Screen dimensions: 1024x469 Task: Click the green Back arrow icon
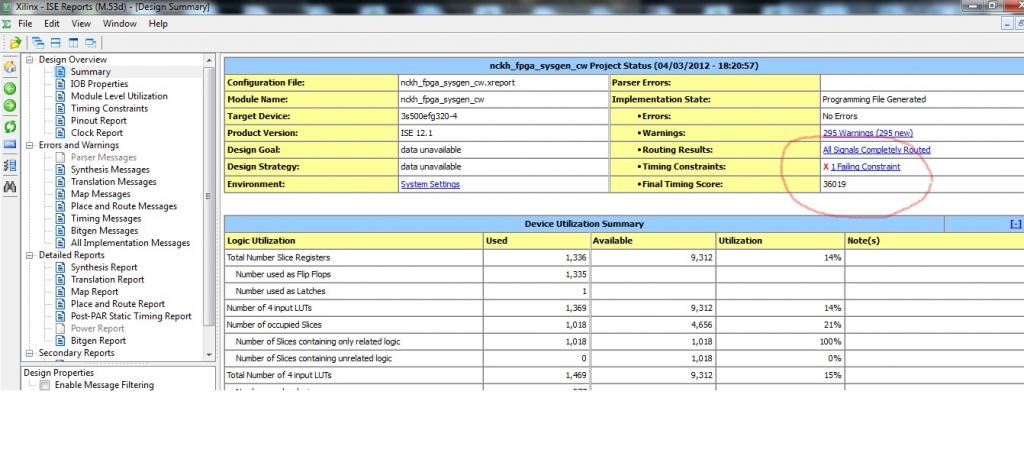coord(10,88)
